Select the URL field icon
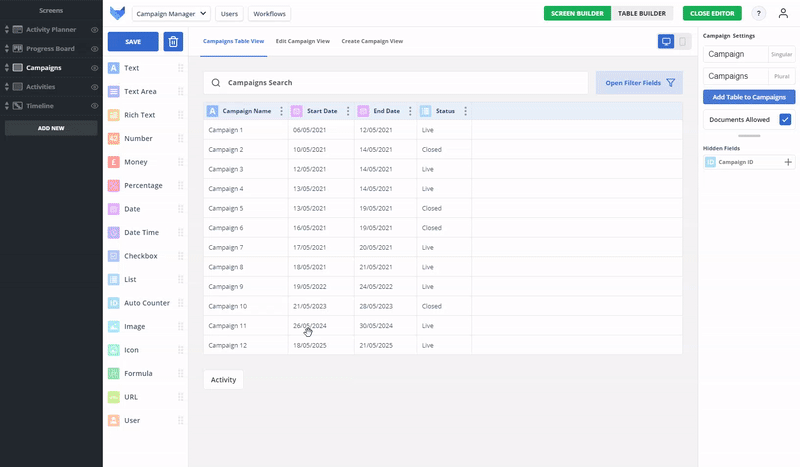The width and height of the screenshot is (800, 467). point(114,397)
